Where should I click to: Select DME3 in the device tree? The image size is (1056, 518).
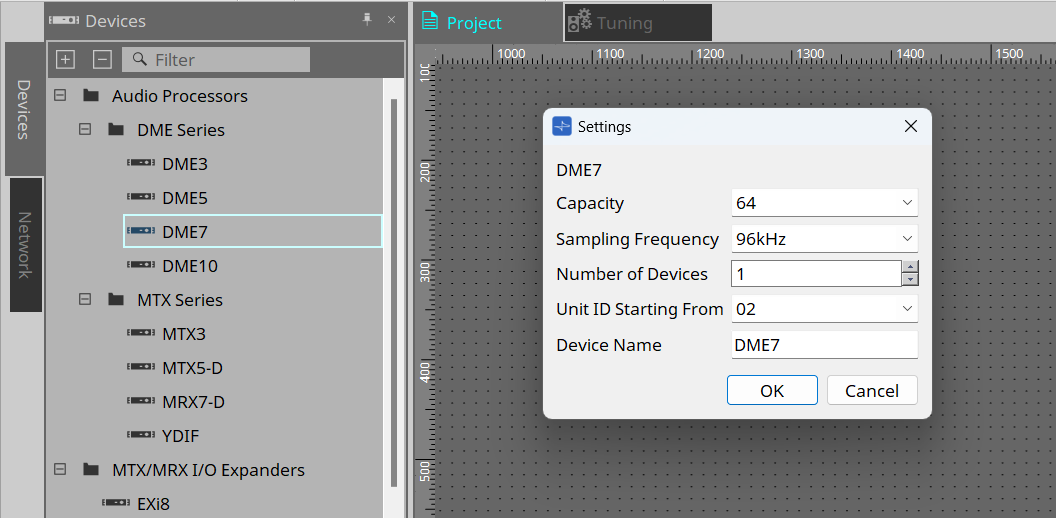point(185,164)
